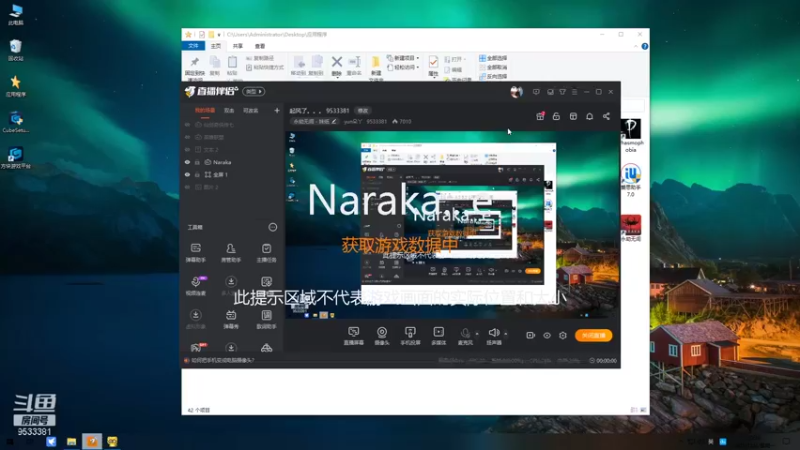Switch to the 共享 ribbon tab
Screen dimensions: 800x450
[x=238, y=46]
